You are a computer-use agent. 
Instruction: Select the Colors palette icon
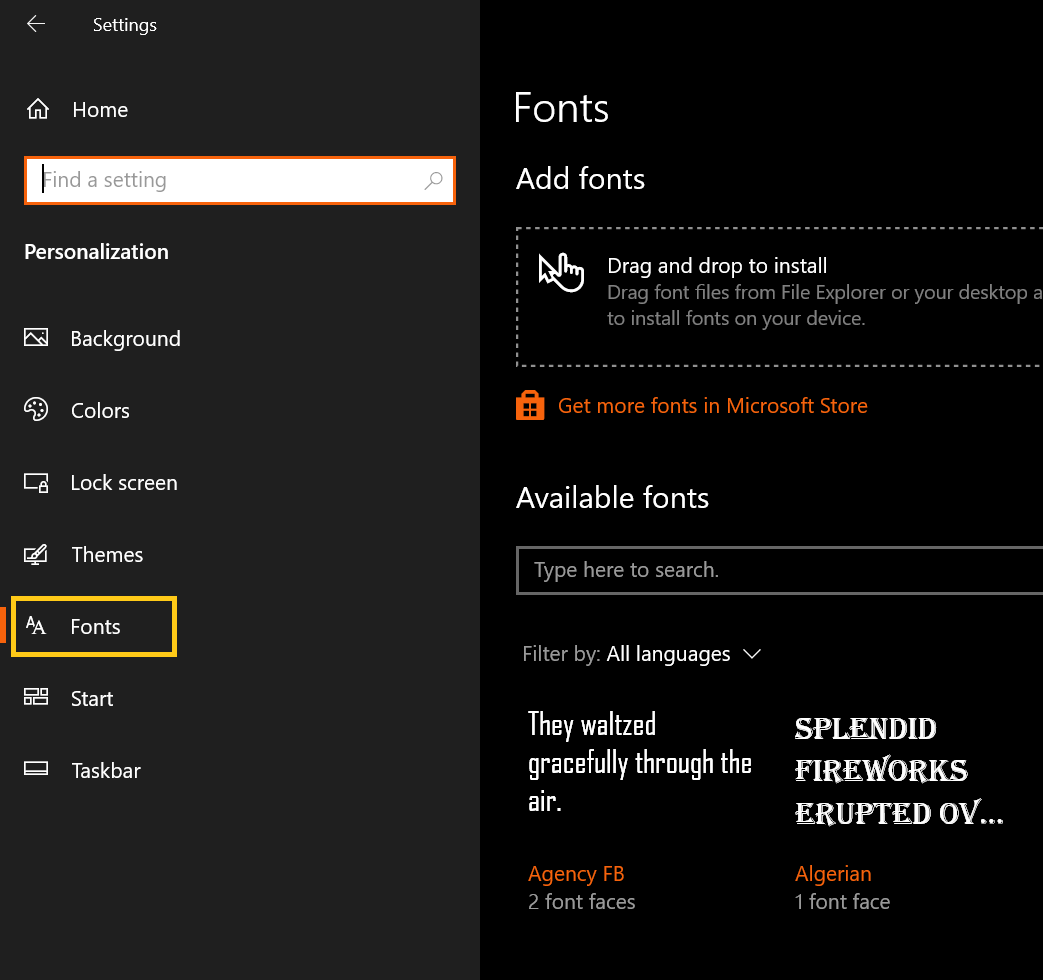35,410
